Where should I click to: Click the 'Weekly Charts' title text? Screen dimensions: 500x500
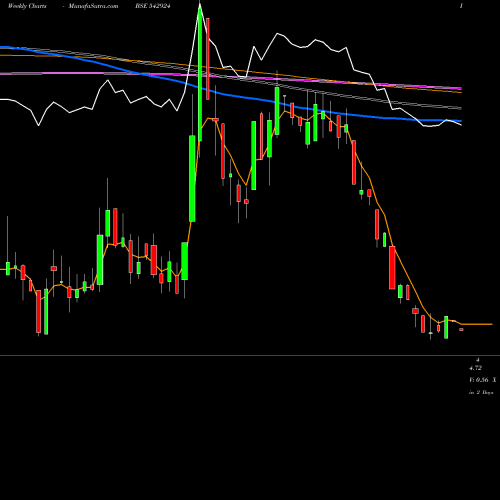click(x=27, y=6)
